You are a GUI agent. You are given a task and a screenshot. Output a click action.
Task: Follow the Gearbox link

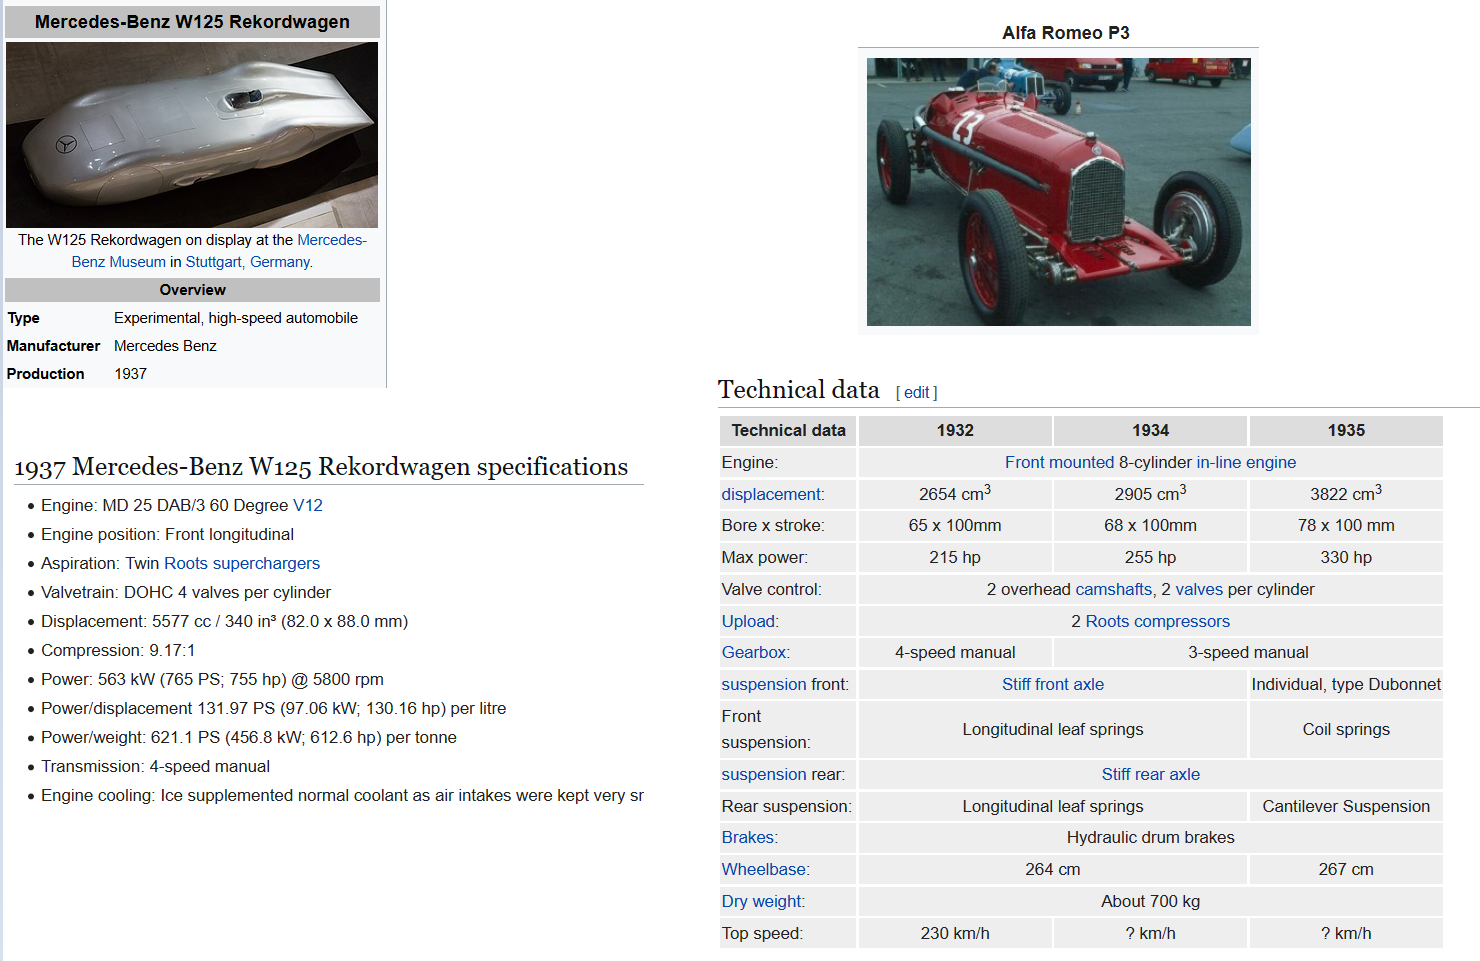(754, 653)
